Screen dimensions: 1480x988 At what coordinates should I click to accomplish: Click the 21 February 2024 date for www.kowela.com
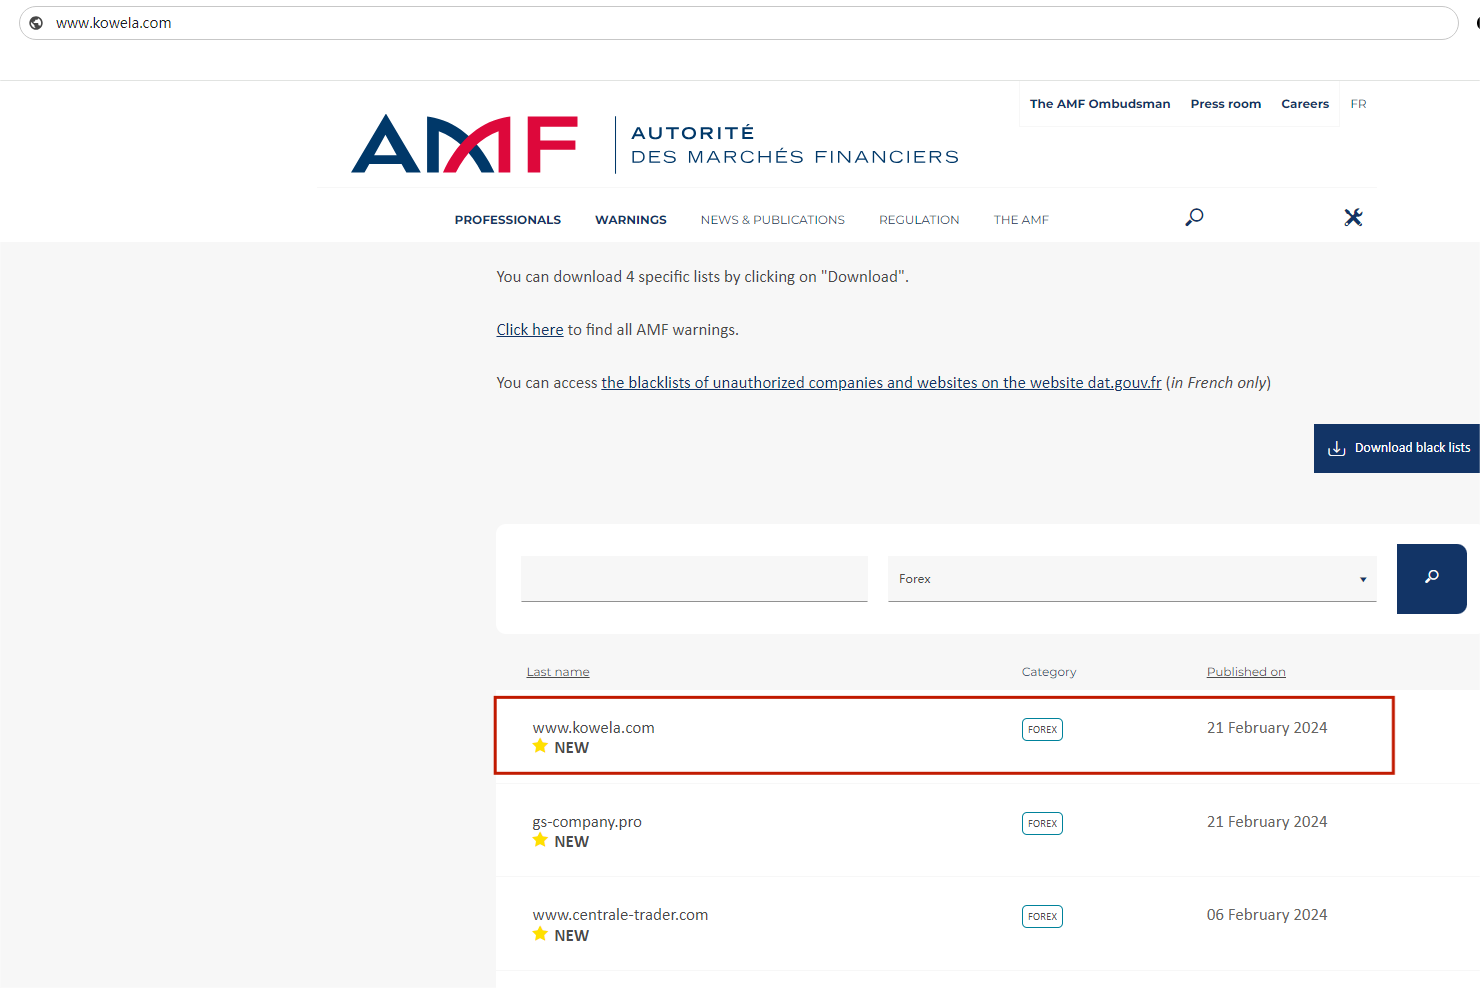1267,728
